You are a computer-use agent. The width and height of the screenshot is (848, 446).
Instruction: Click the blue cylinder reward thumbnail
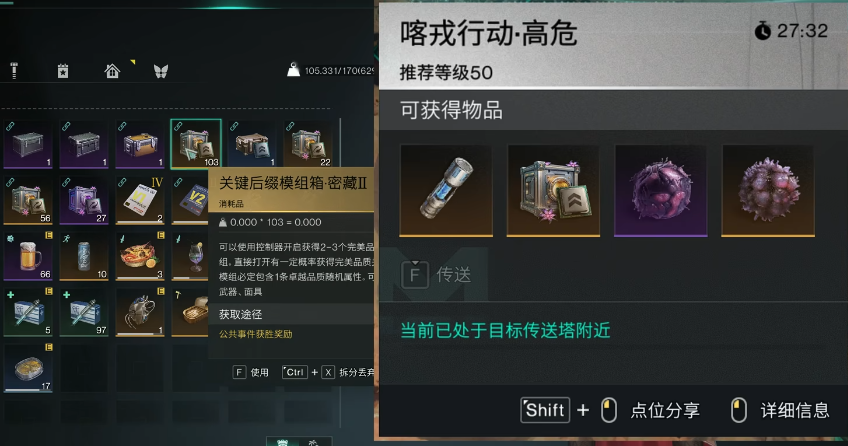coord(446,190)
